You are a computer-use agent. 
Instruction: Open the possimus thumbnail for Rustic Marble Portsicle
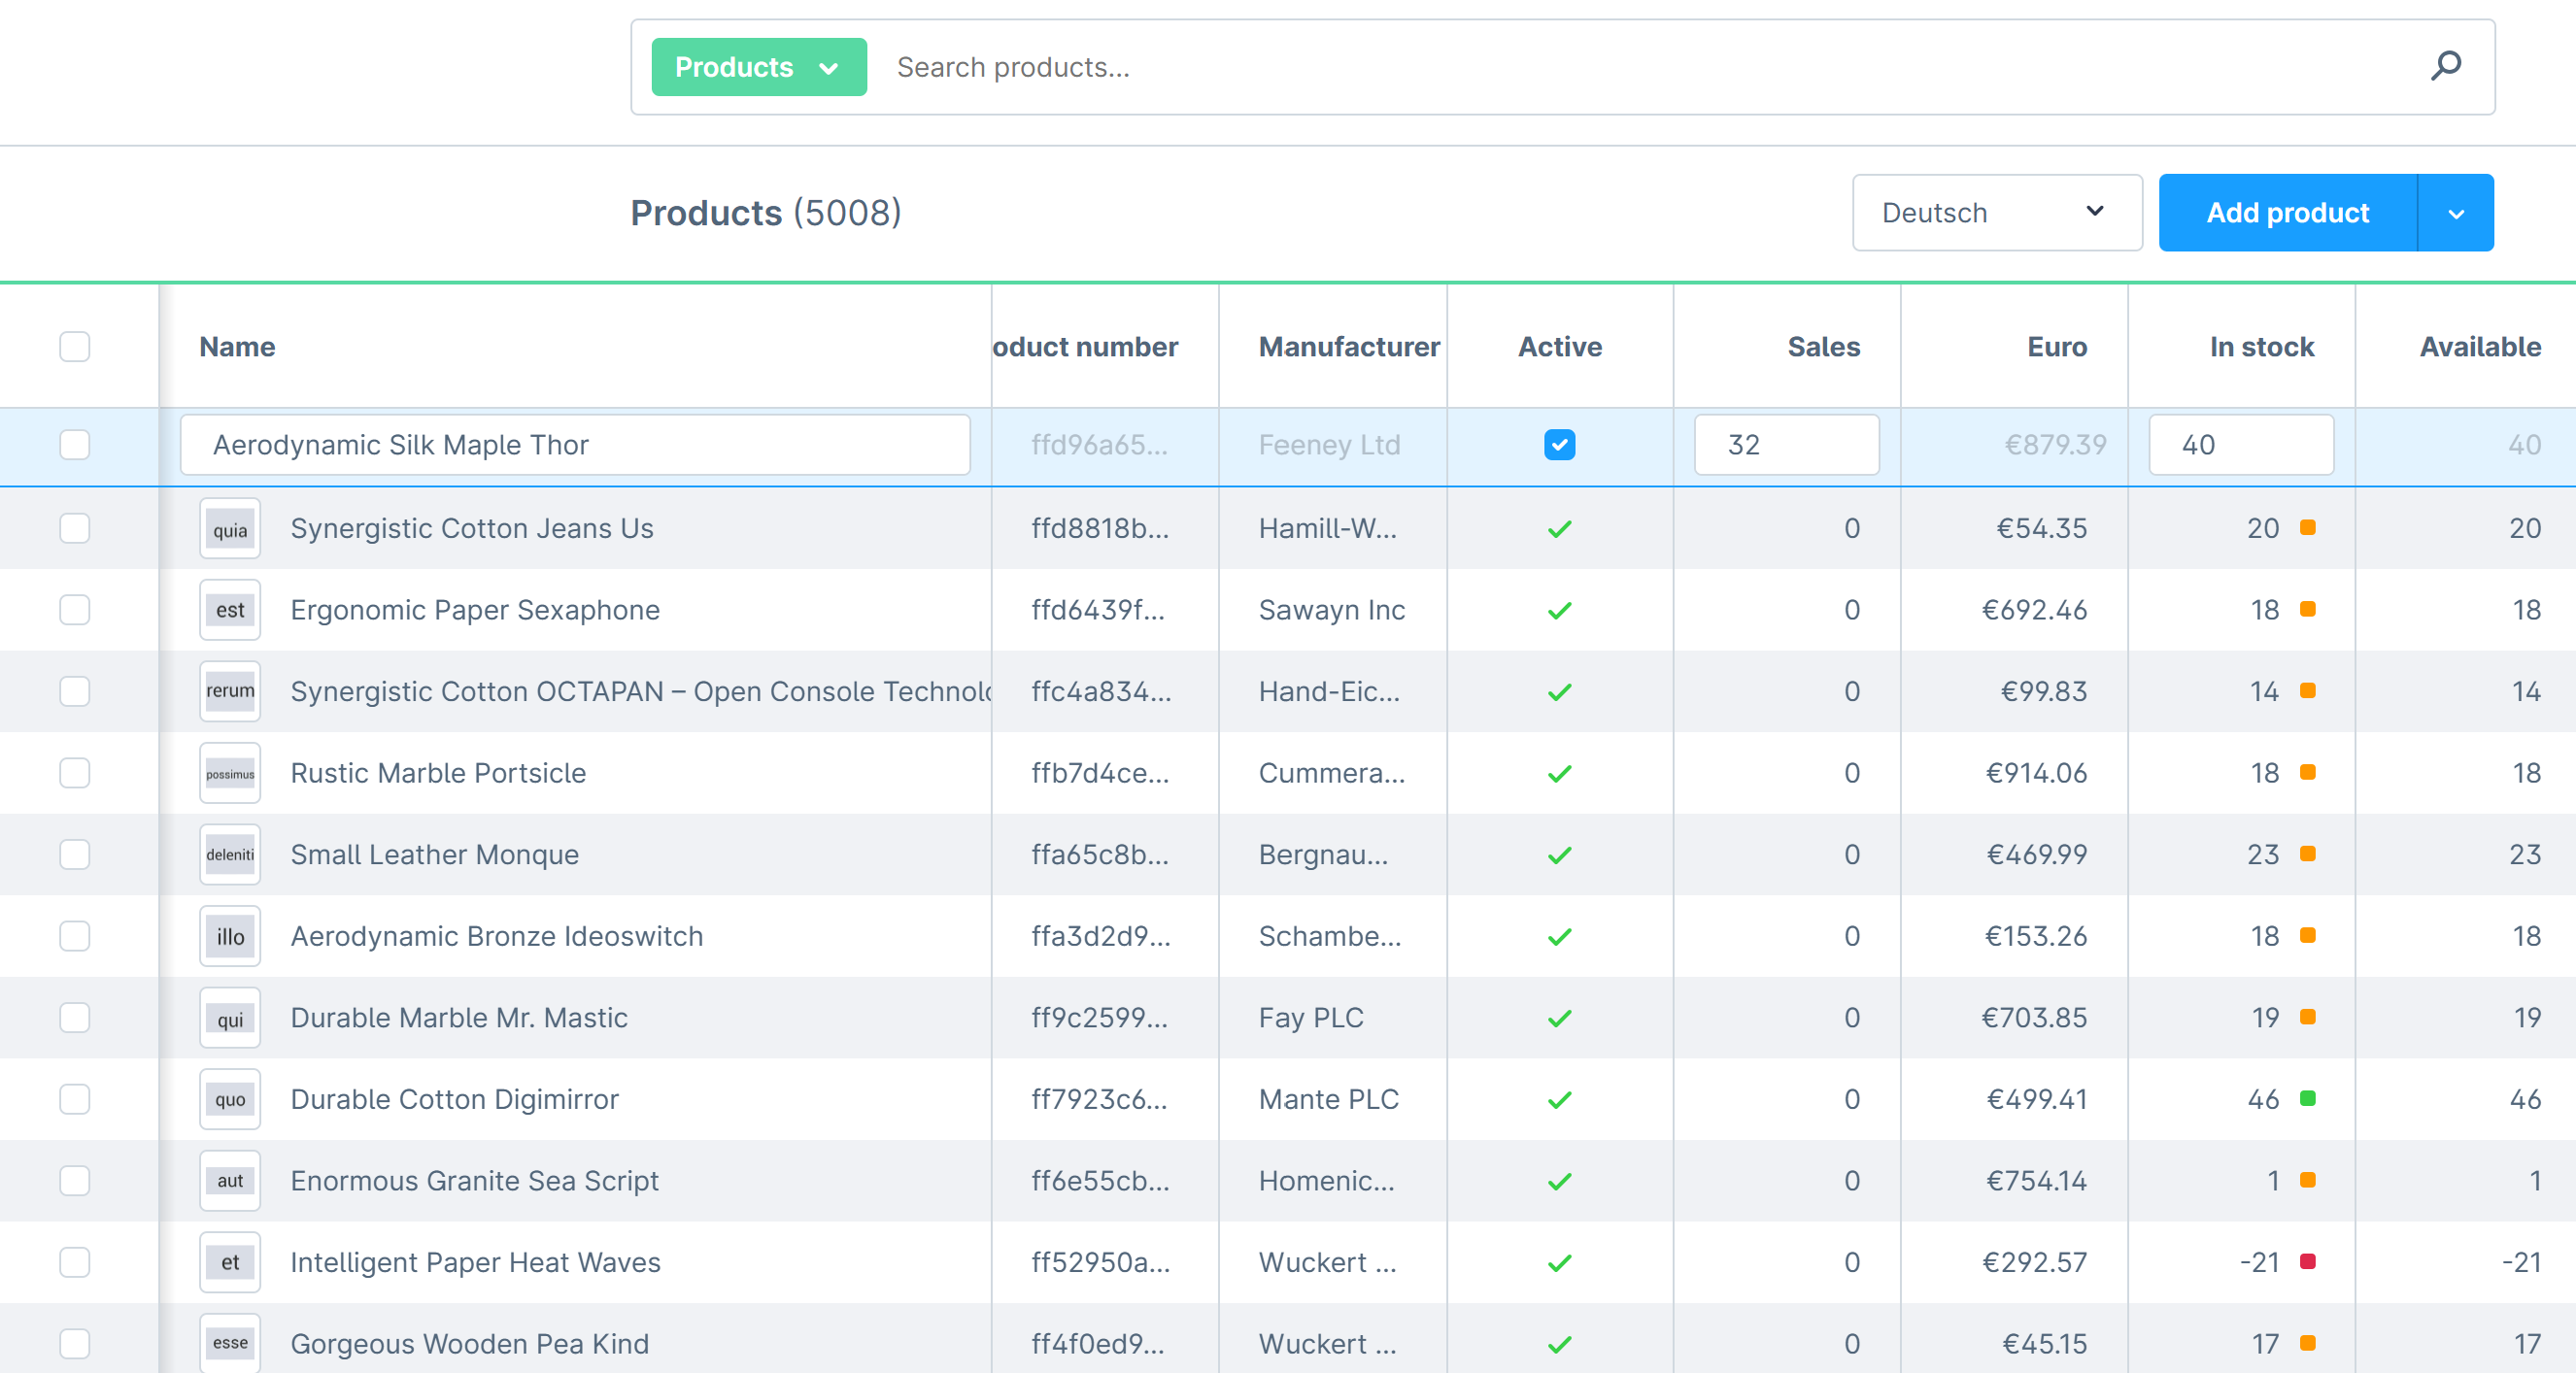[x=230, y=772]
